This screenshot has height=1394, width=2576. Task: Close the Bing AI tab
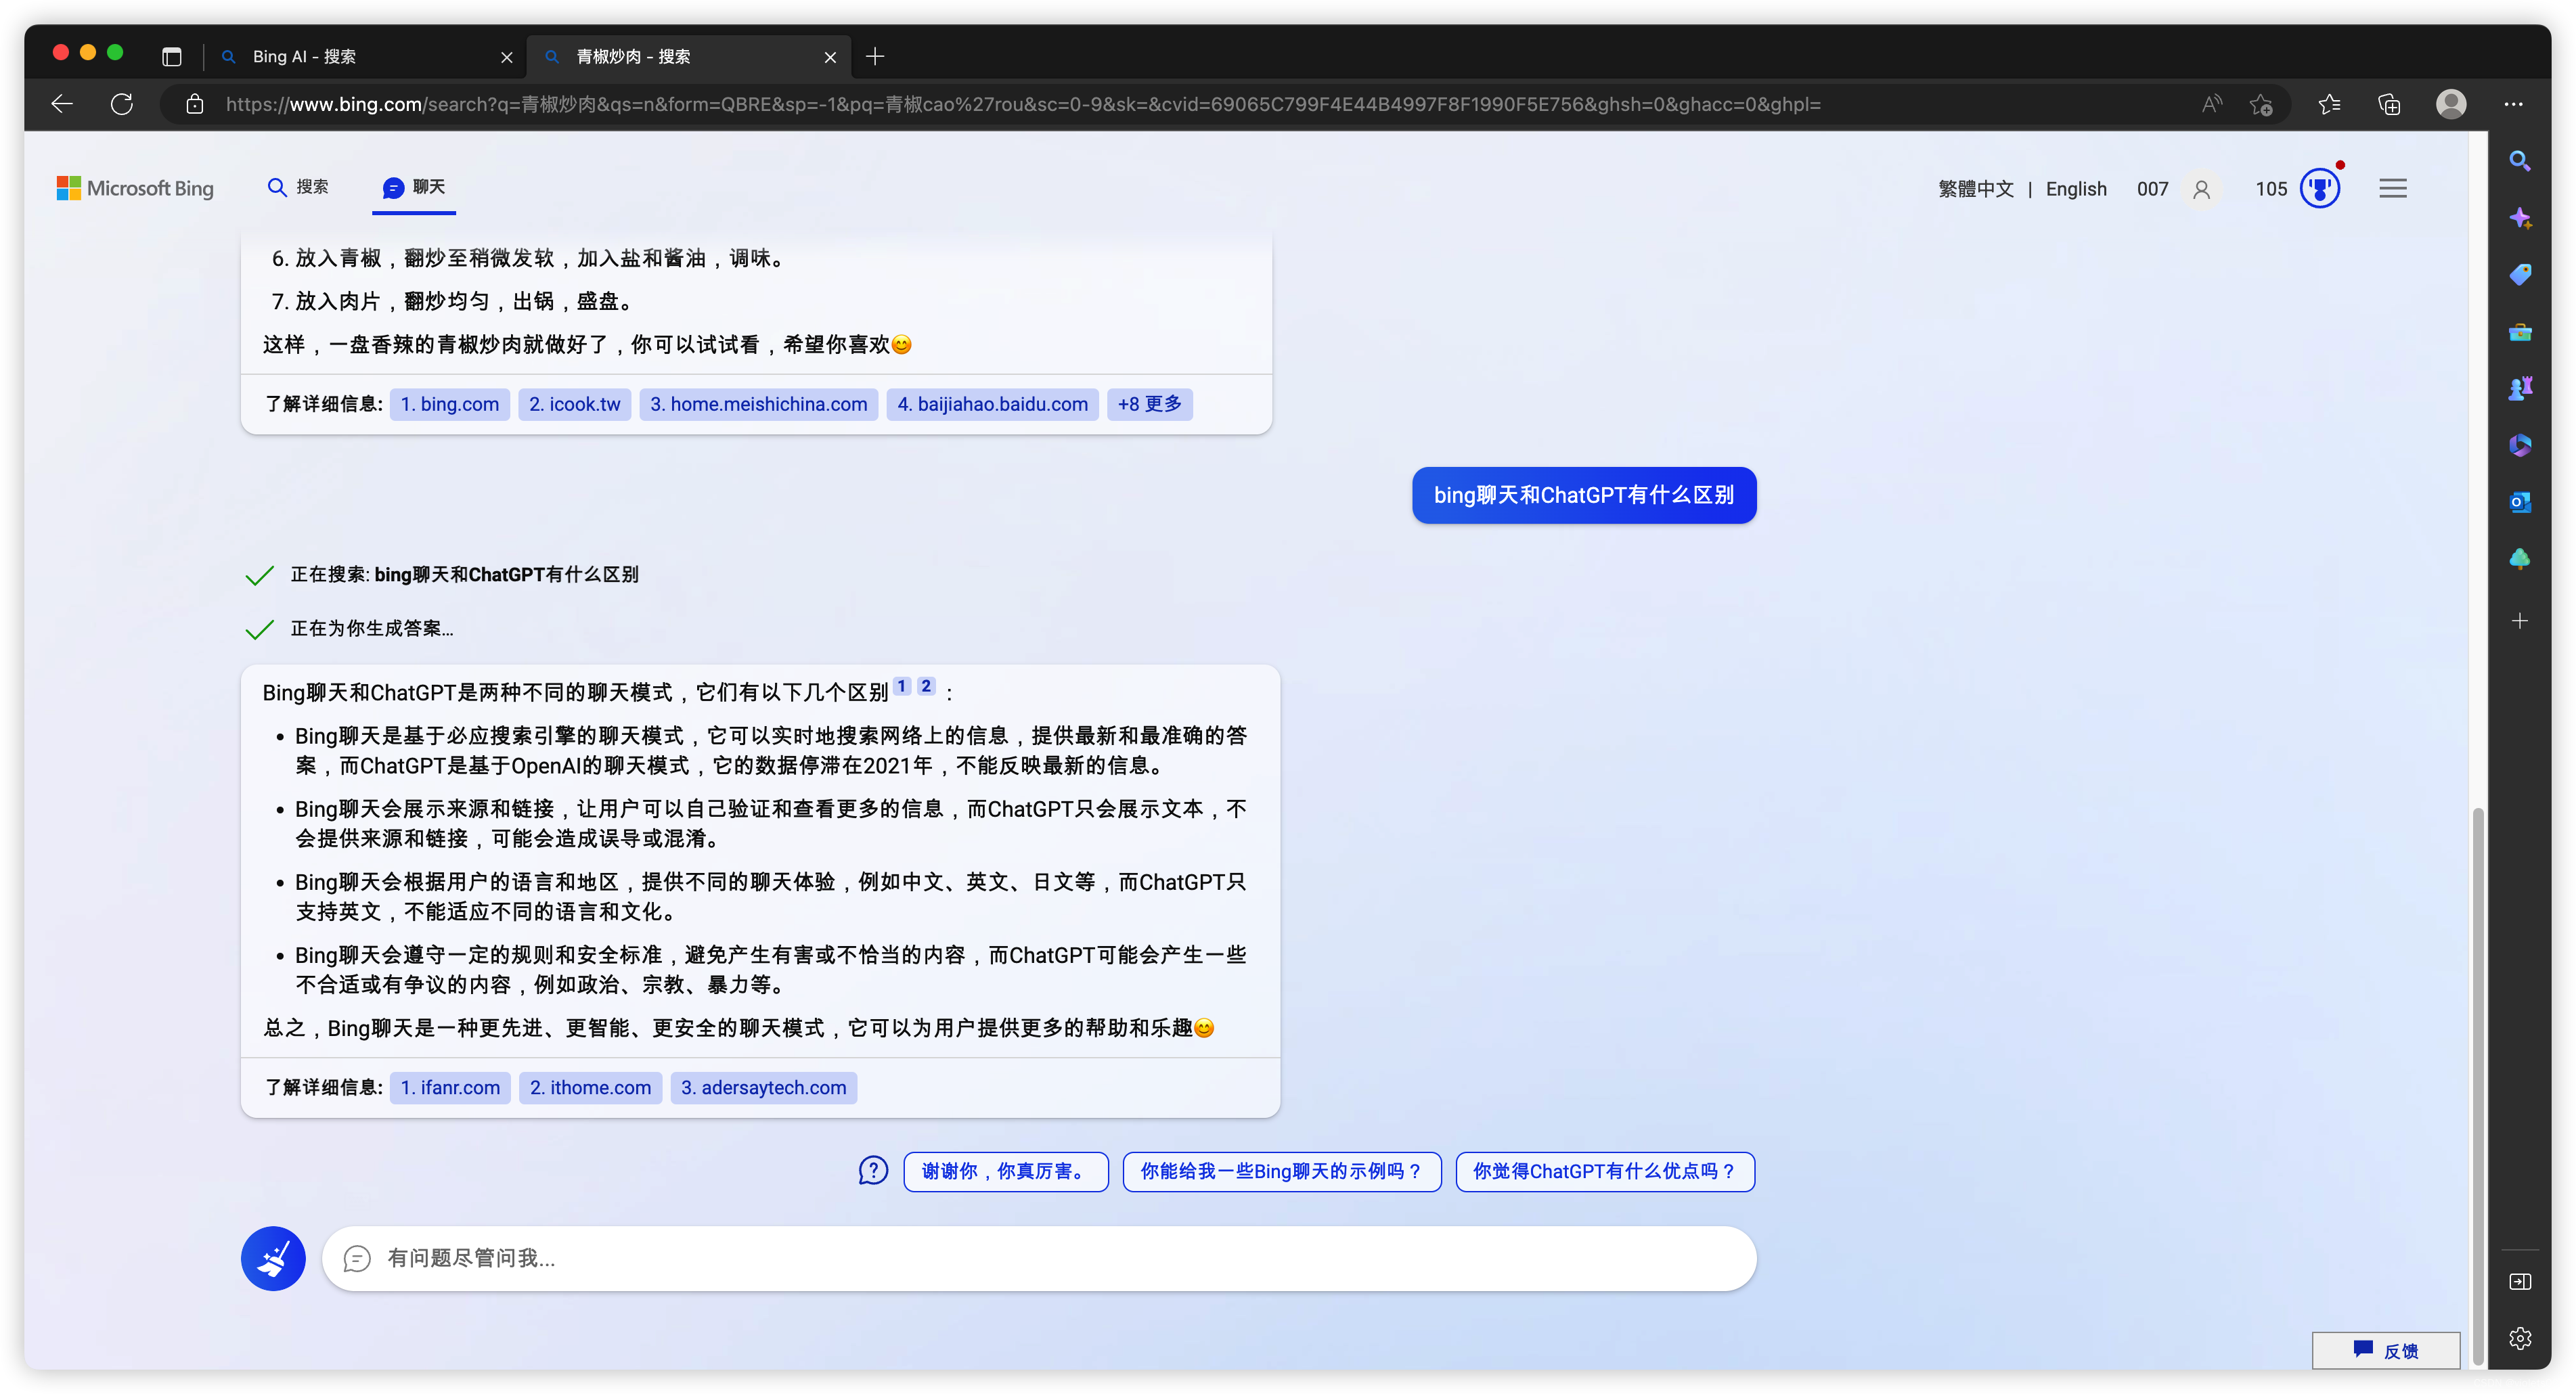(507, 57)
